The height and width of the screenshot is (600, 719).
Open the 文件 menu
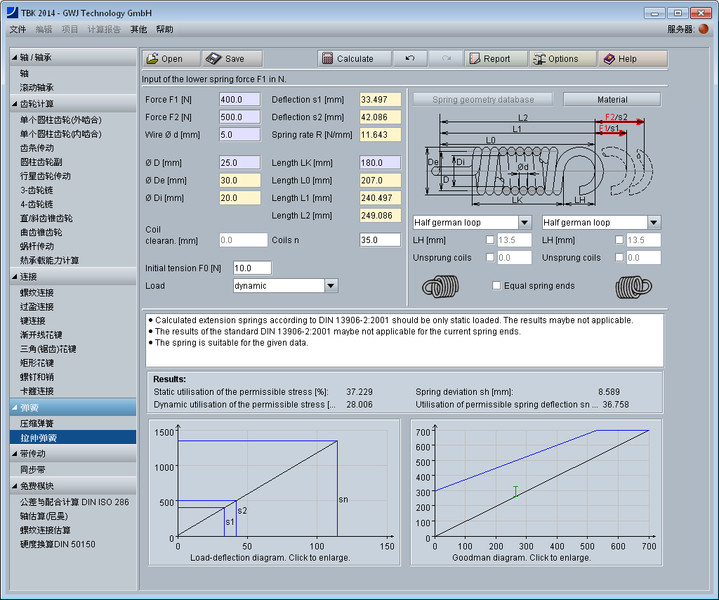pos(18,29)
